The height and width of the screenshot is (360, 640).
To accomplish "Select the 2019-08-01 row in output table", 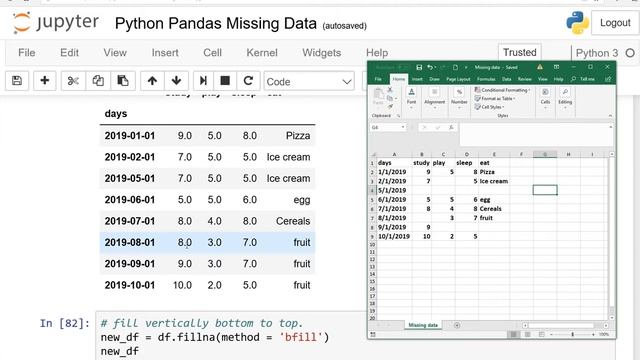I will [x=207, y=242].
